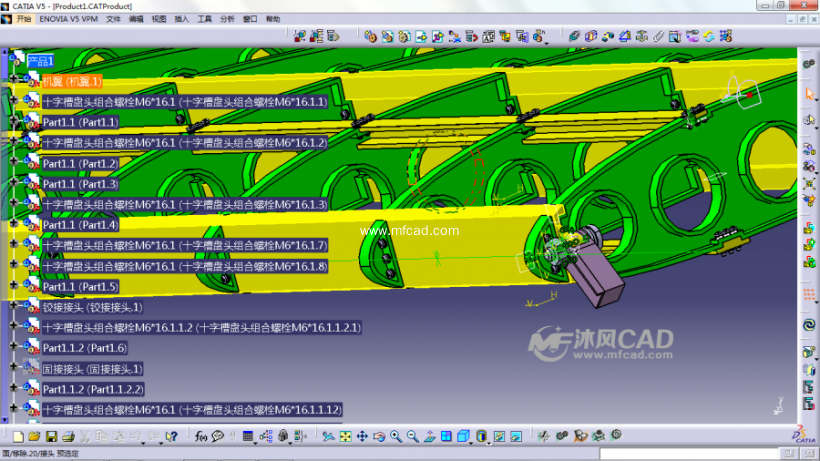Click the What's This help icon
Viewport: 820px width, 461px height.
tap(172, 437)
